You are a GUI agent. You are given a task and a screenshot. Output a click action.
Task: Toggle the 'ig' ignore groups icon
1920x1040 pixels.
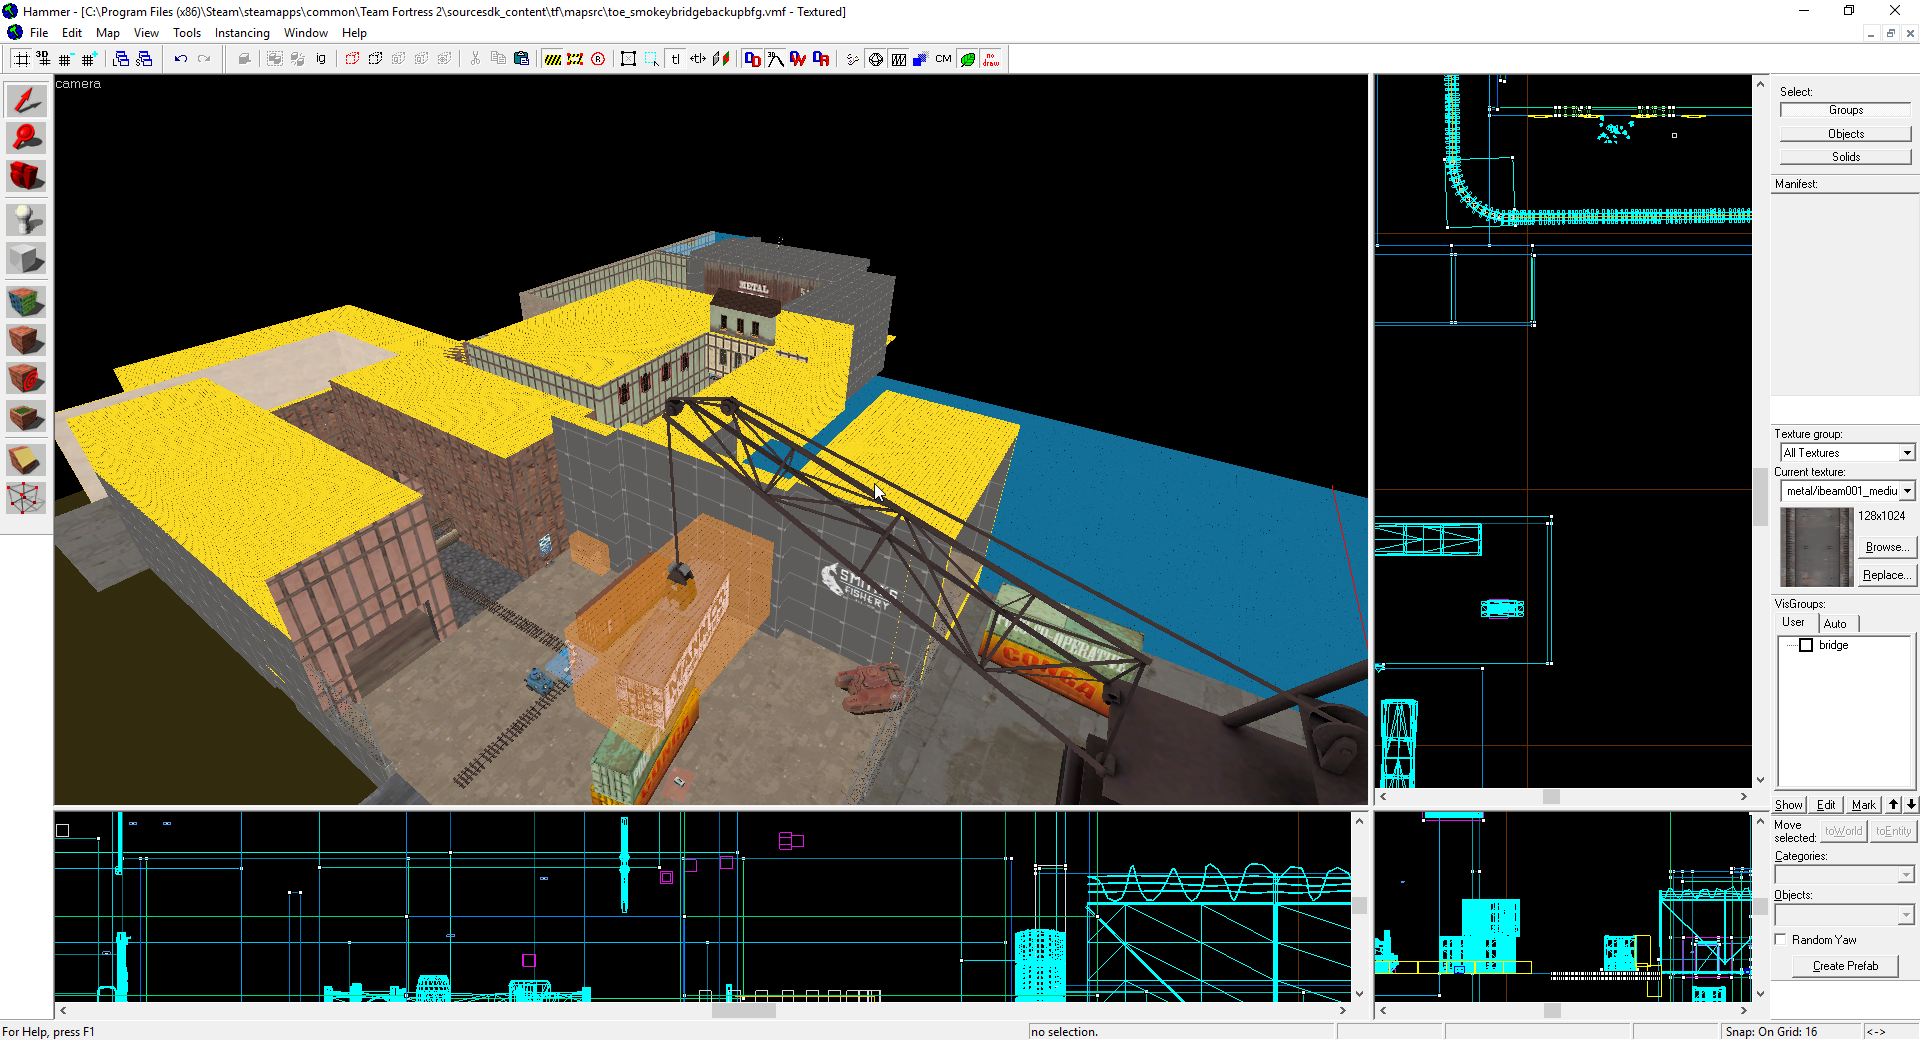pyautogui.click(x=321, y=59)
